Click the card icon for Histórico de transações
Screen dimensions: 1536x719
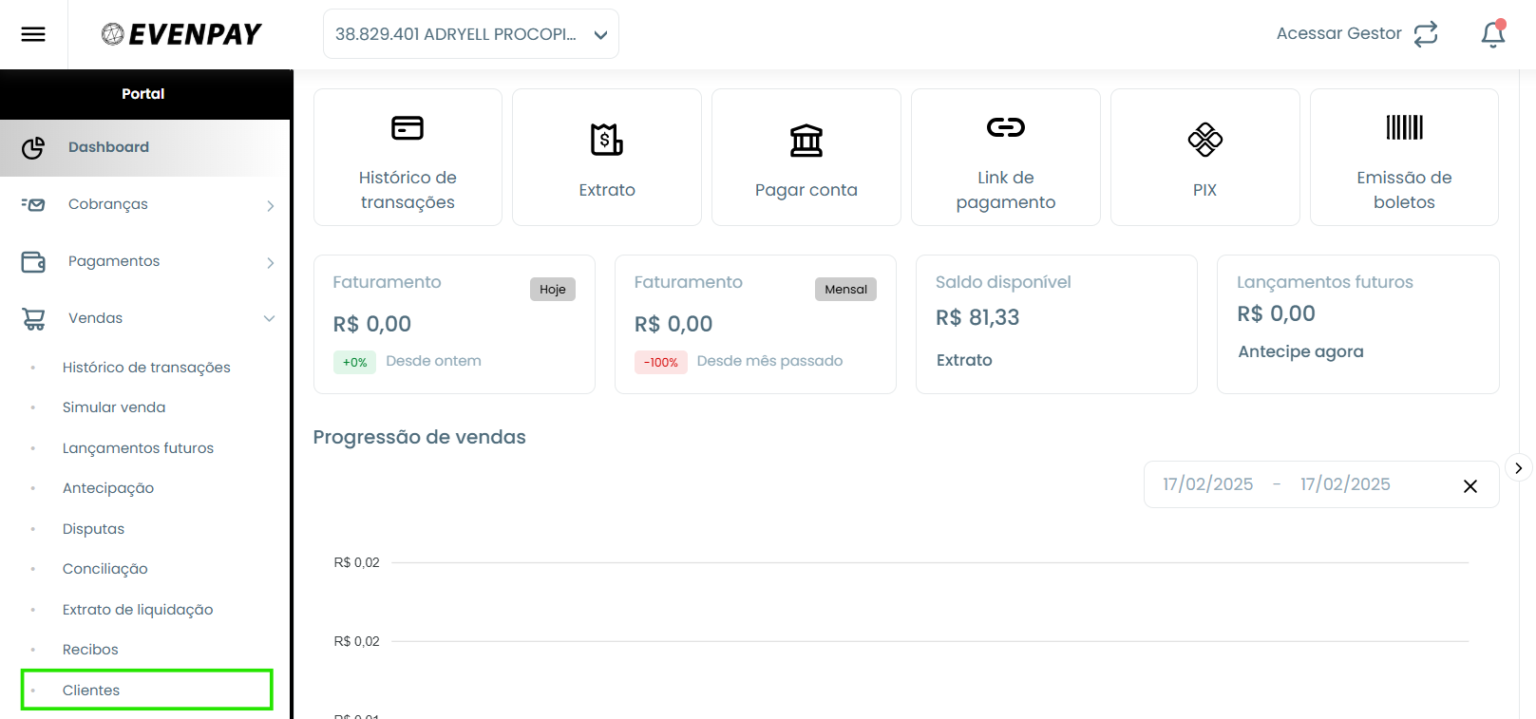click(407, 128)
